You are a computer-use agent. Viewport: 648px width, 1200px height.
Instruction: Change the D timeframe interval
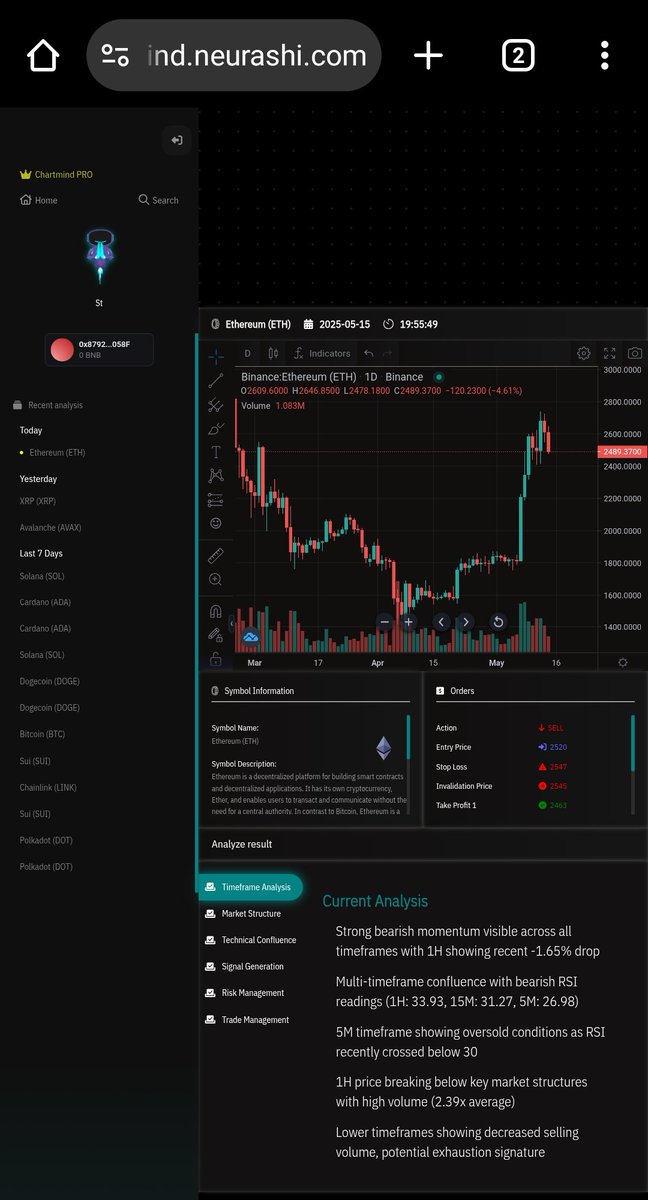(x=248, y=353)
